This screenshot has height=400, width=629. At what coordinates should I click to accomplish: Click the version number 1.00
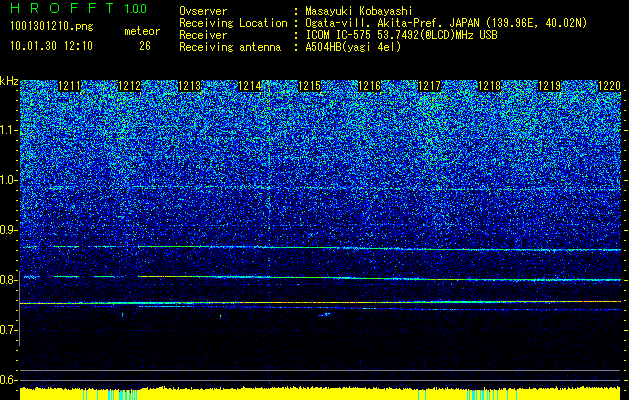[136, 8]
